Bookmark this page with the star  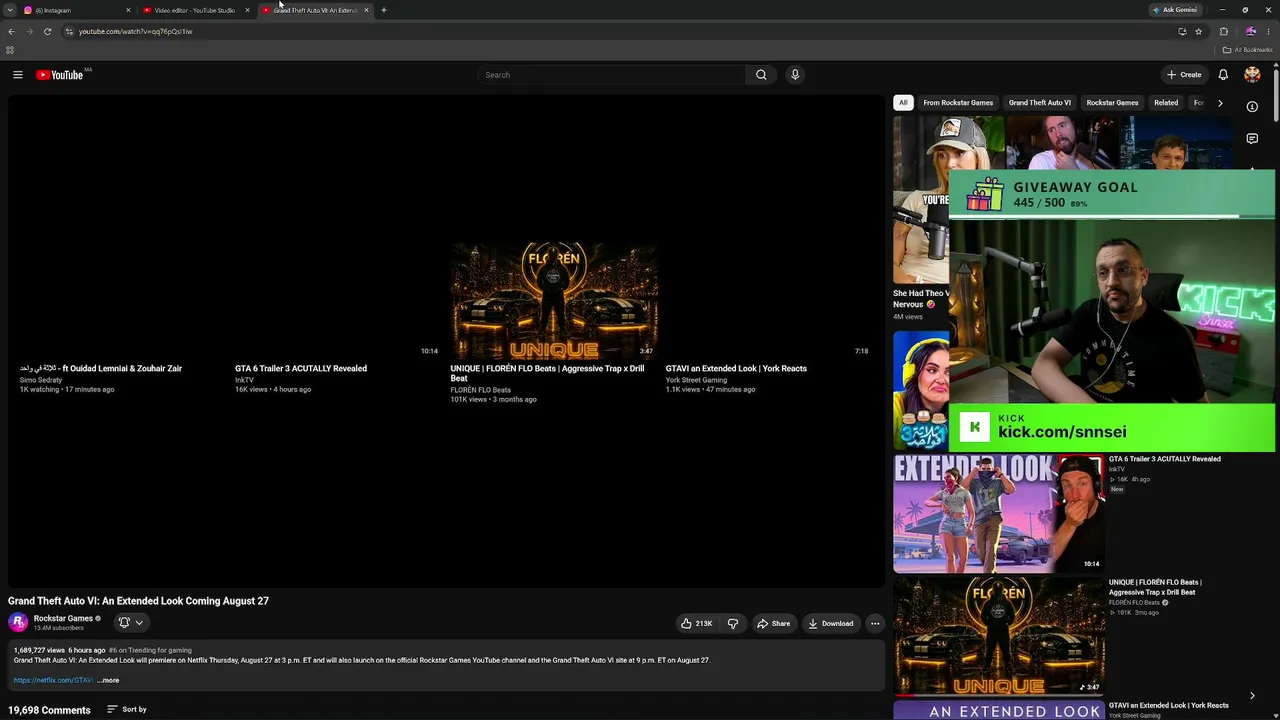pos(1199,31)
